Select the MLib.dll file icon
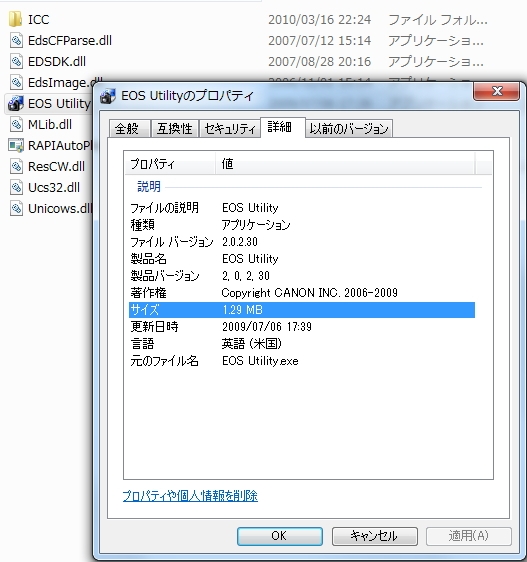527x562 pixels. [16, 124]
